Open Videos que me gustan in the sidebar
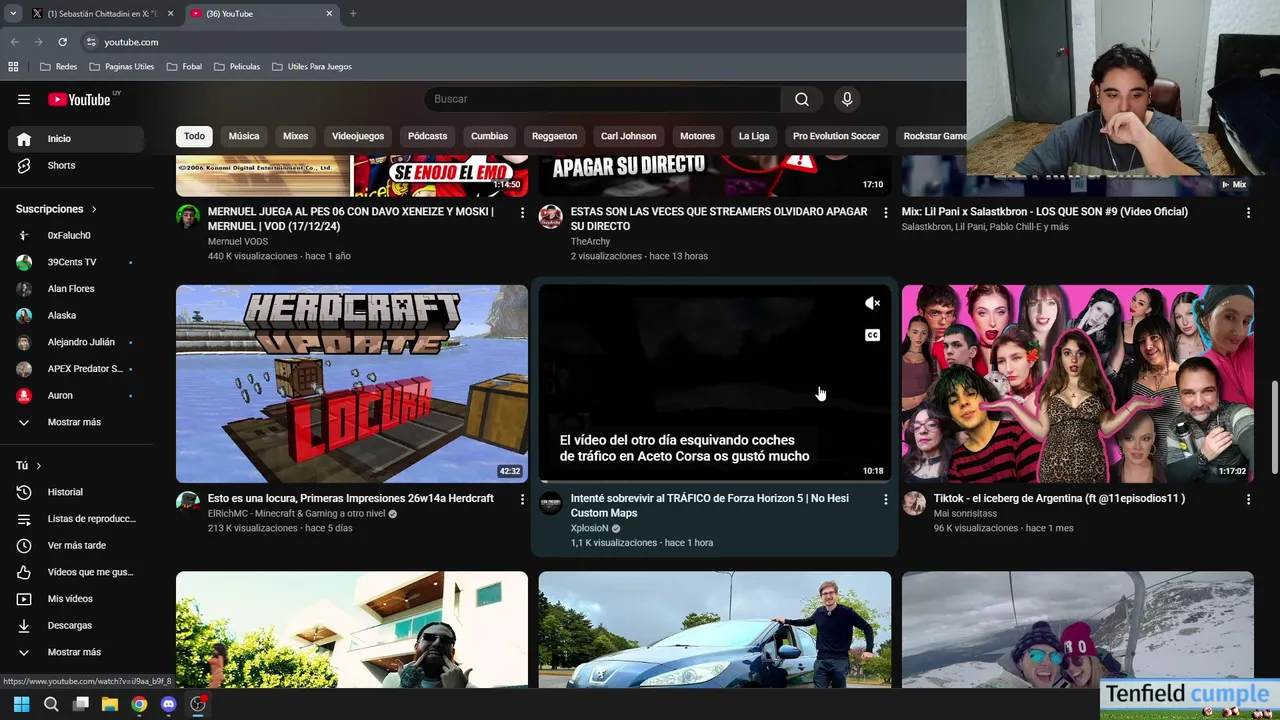Screen dimensions: 1280x720 (x=76, y=572)
